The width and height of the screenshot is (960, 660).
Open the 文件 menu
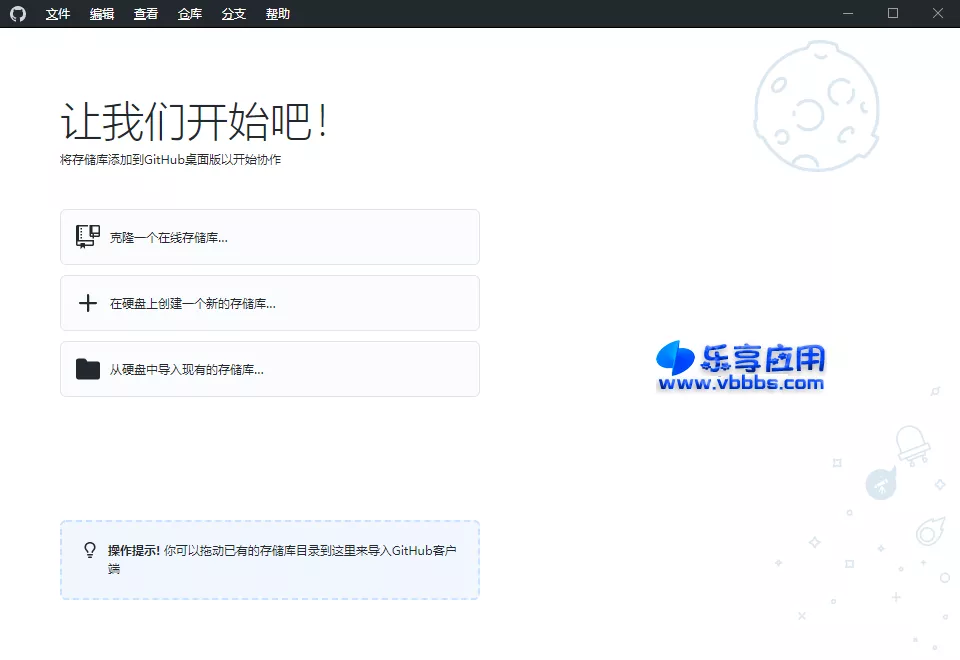[57, 13]
